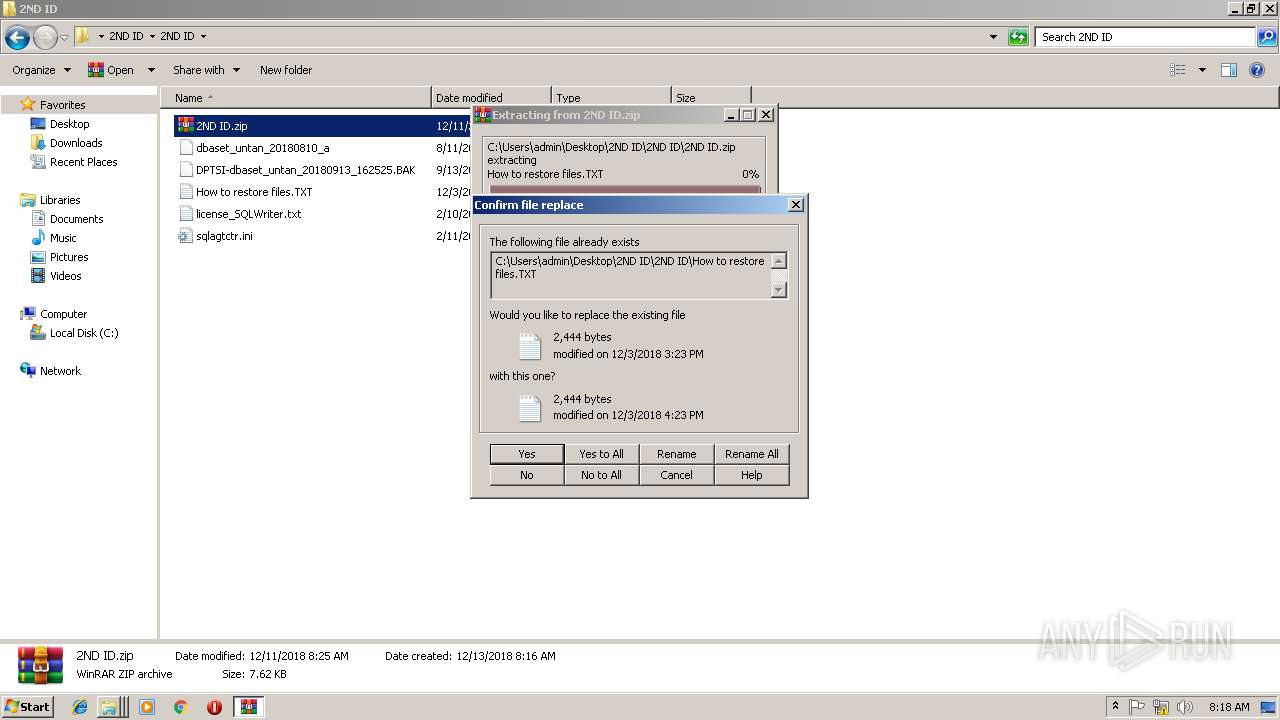Select the Documents library
Viewport: 1280px width, 720px height.
pos(76,219)
